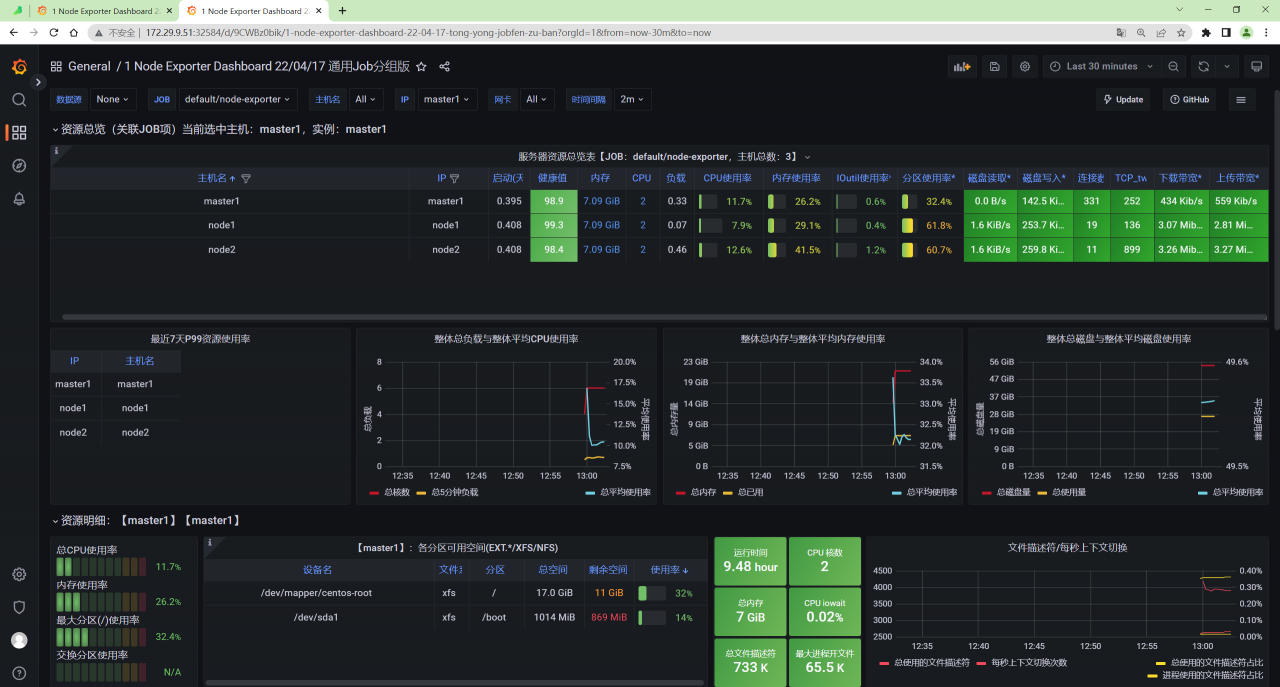Open the Last 30 minutes time picker
Image resolution: width=1280 pixels, height=687 pixels.
pos(1102,66)
